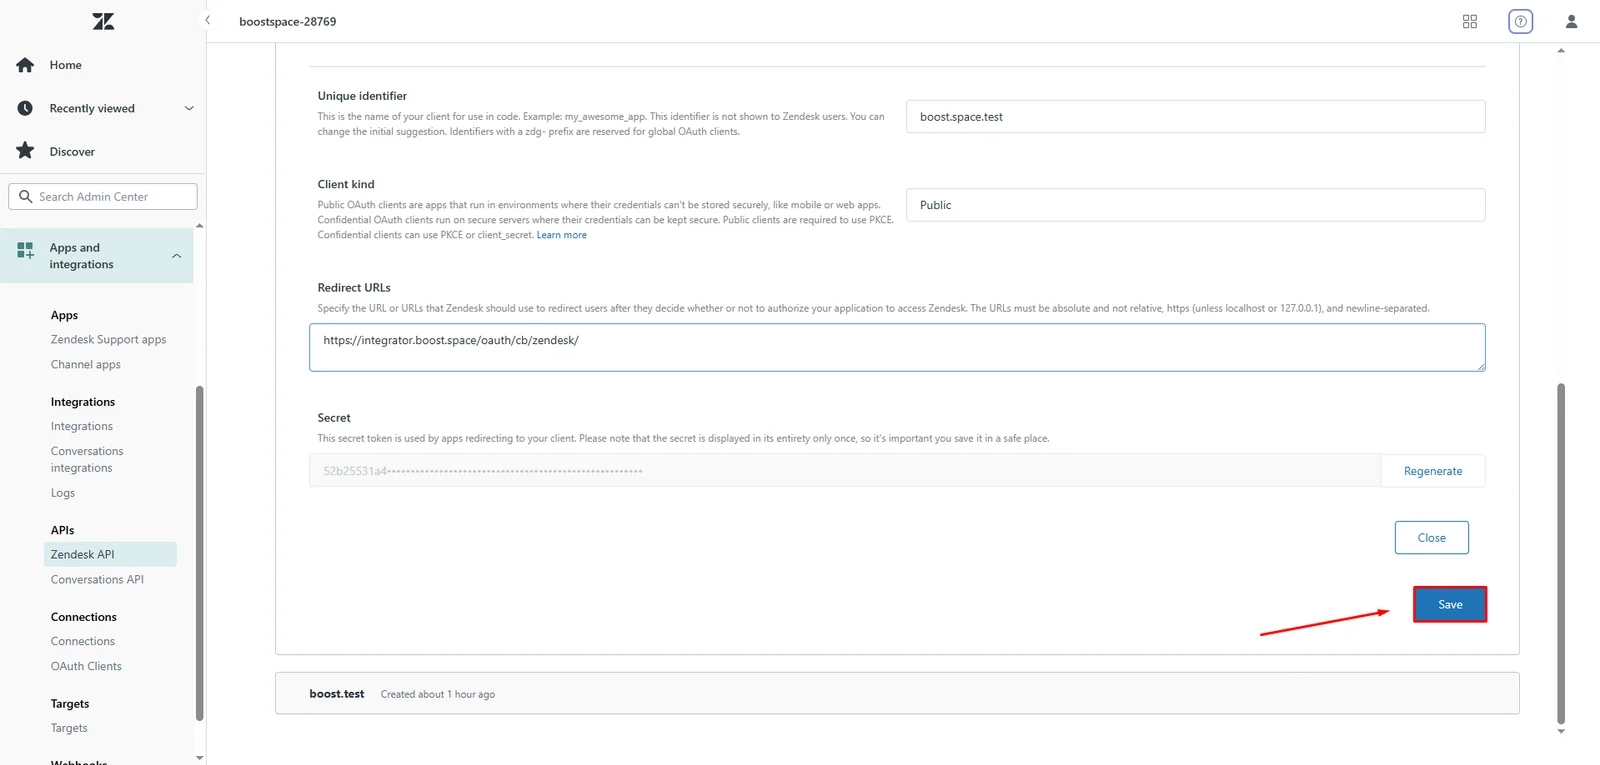
Task: Open the Zendesk products grid icon
Action: (x=1470, y=21)
